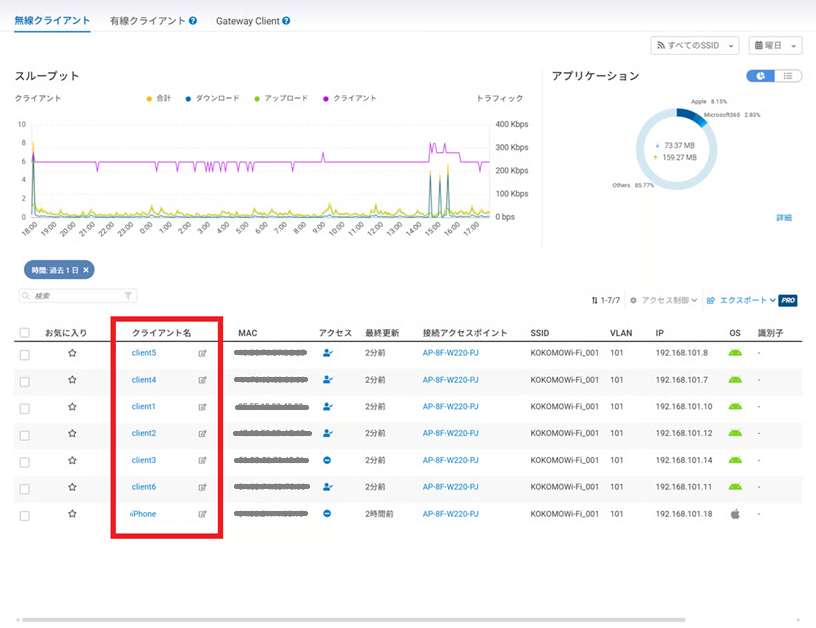Switch to the 有線クライアント tab

(x=147, y=21)
